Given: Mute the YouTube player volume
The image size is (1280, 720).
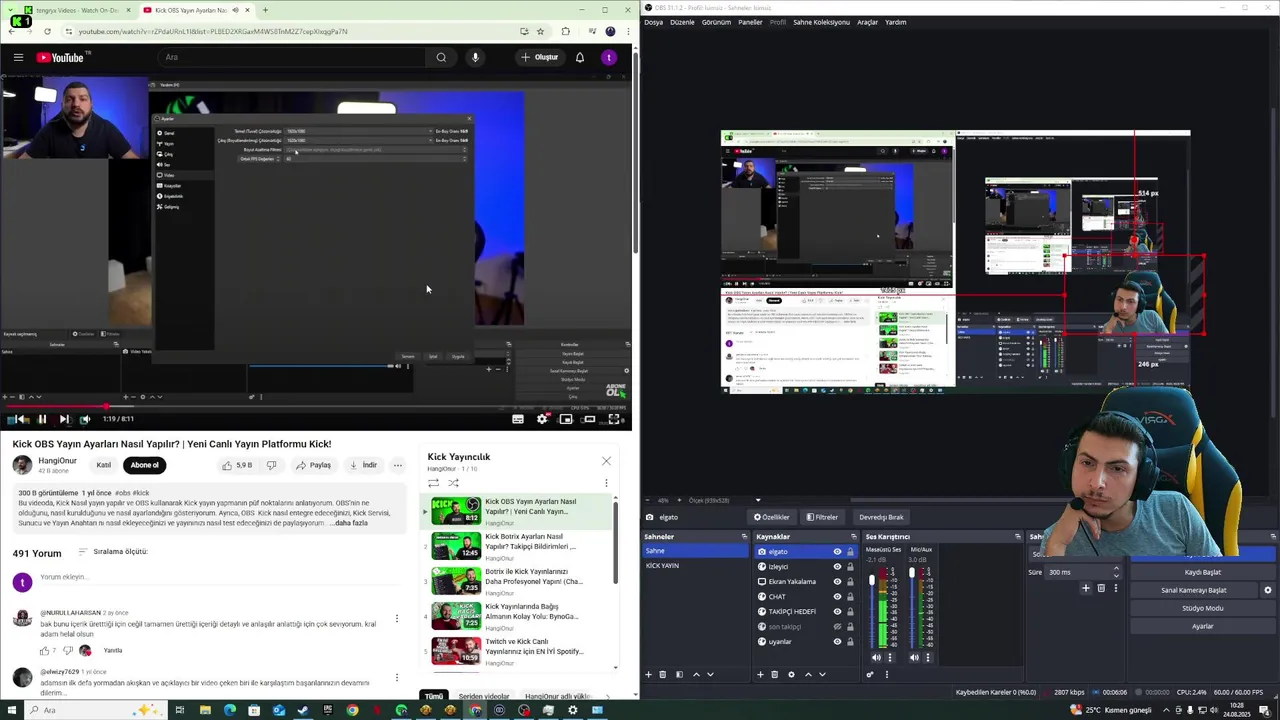Looking at the screenshot, I should pos(85,419).
